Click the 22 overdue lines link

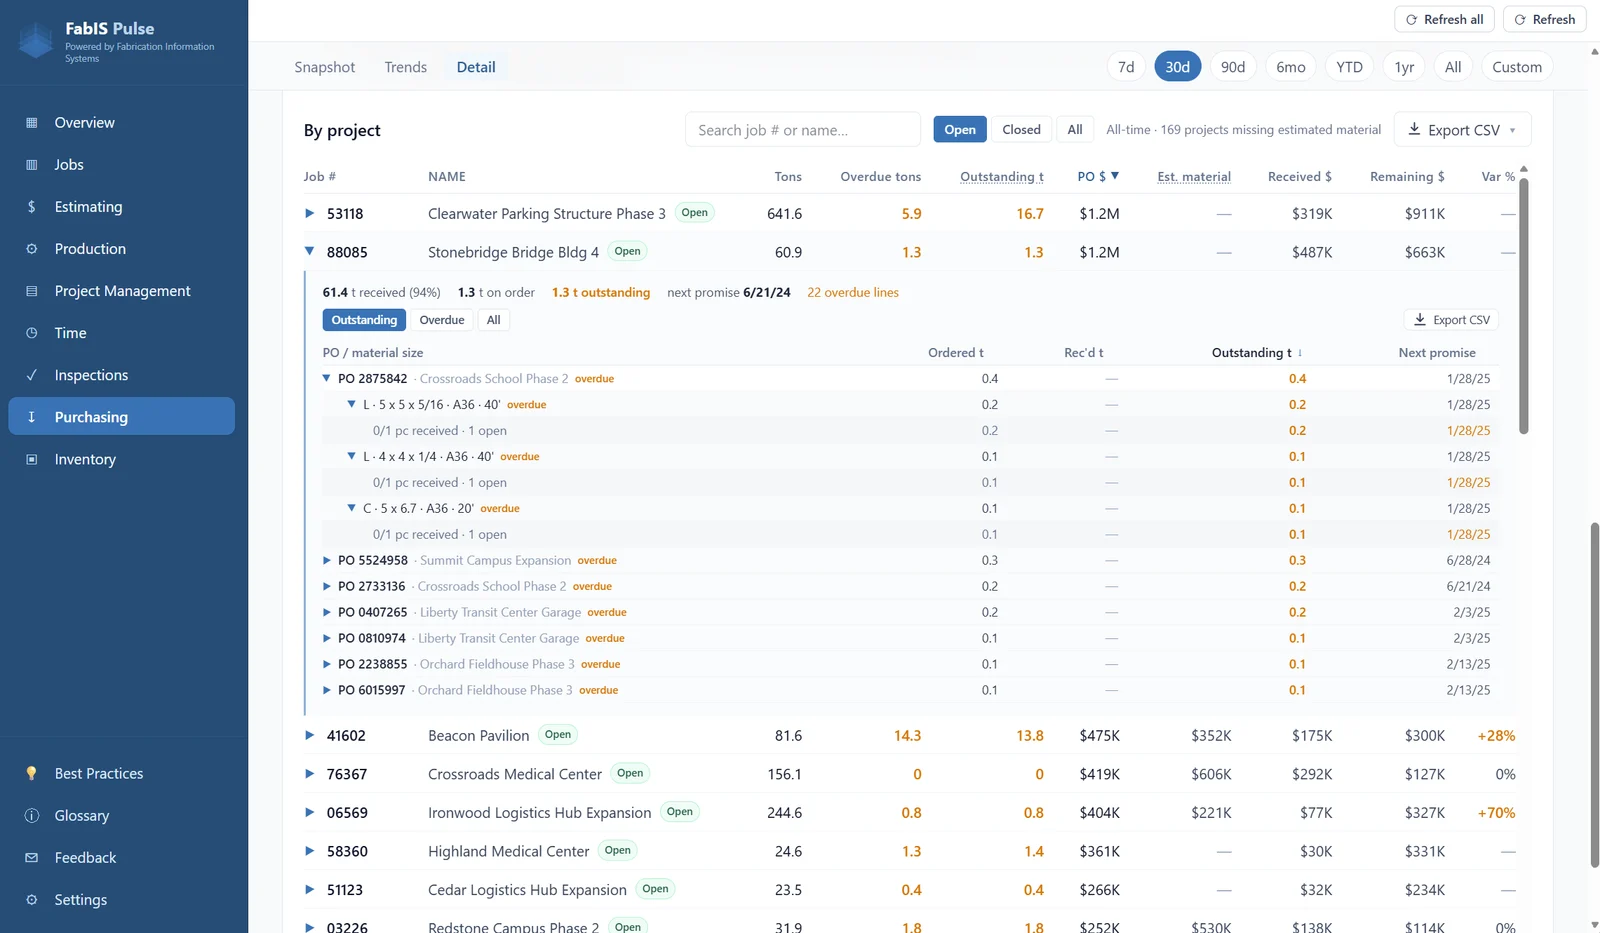tap(853, 292)
